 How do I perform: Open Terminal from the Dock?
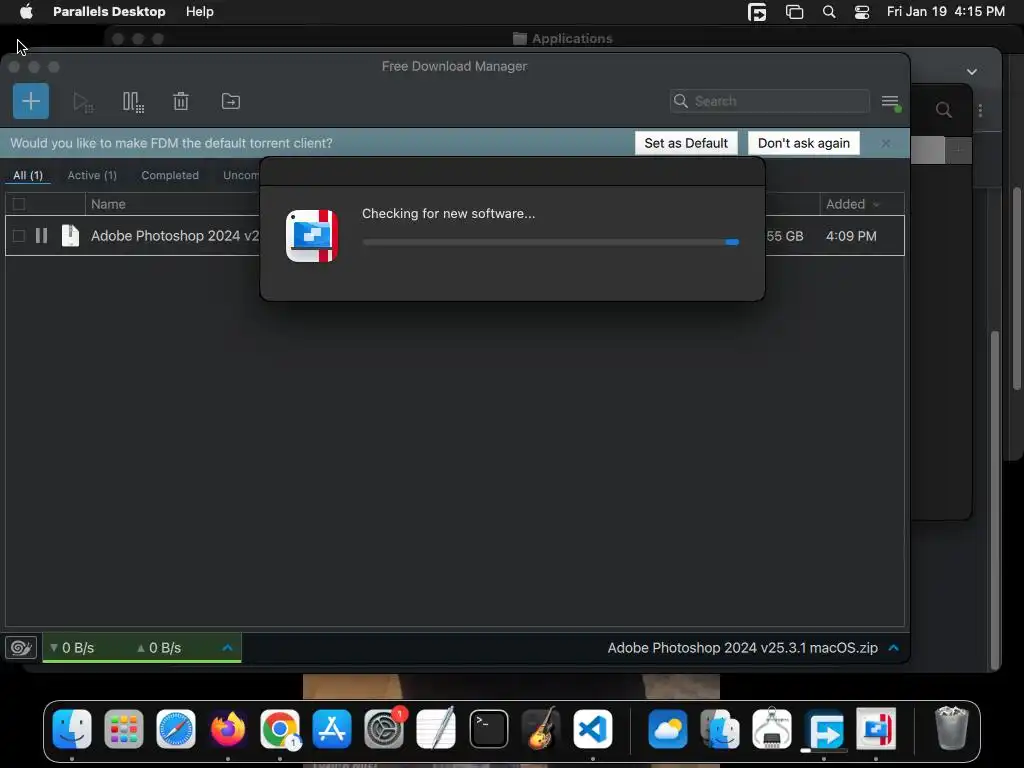click(488, 729)
